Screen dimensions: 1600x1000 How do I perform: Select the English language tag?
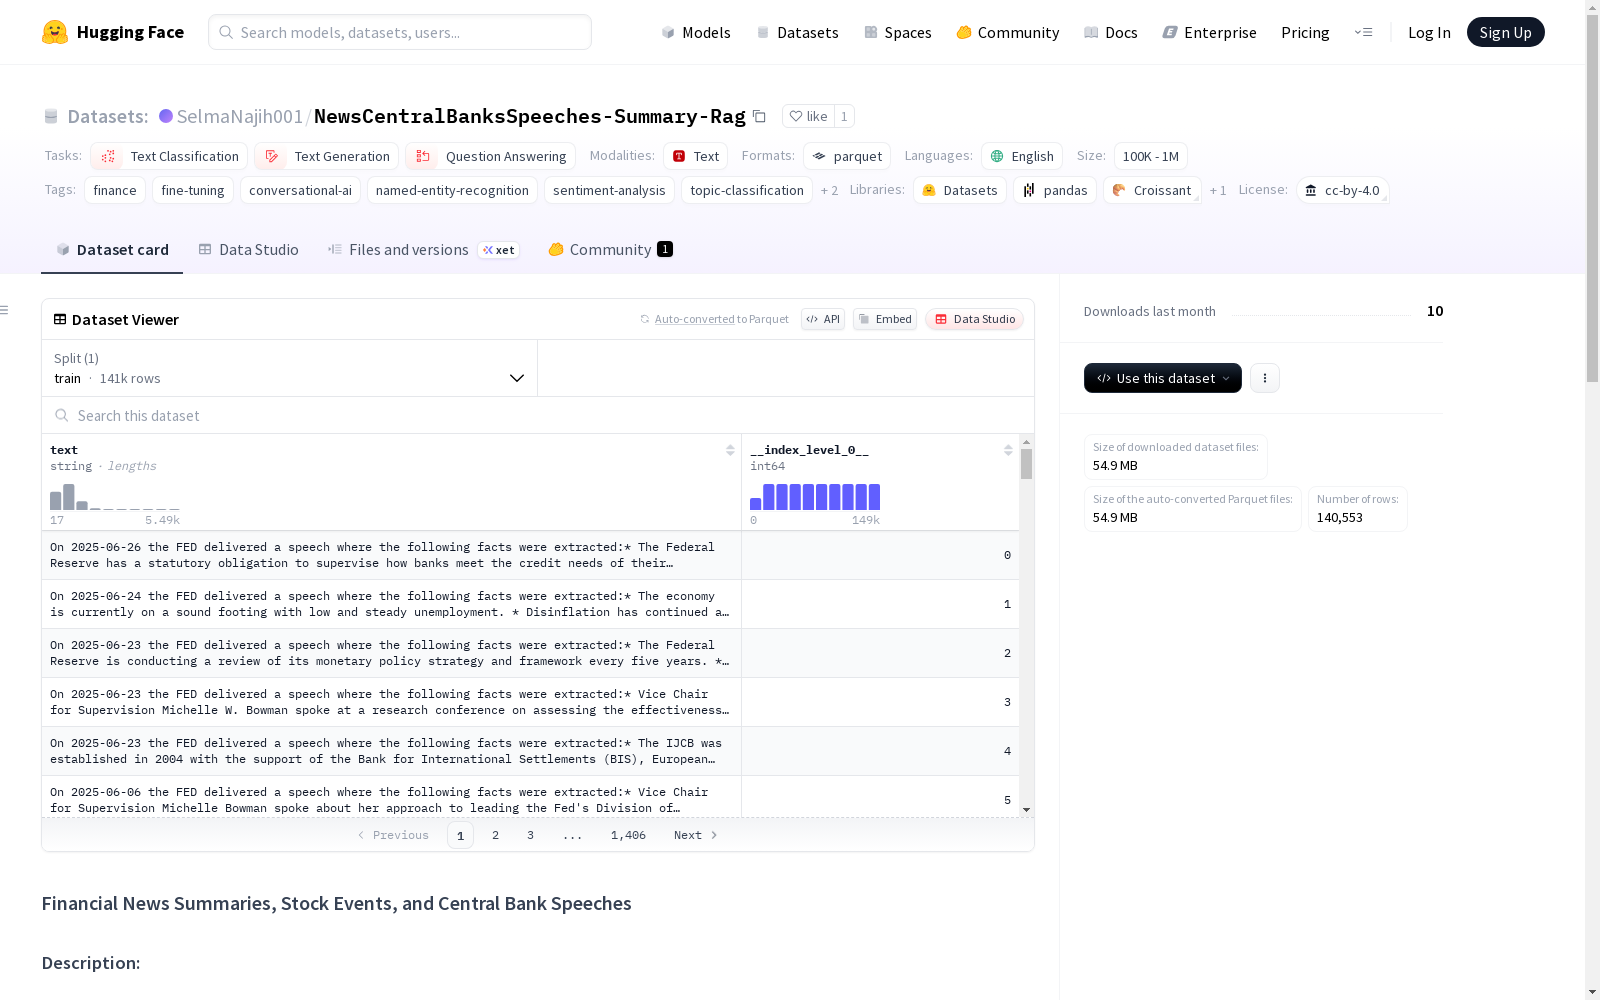pyautogui.click(x=1022, y=156)
